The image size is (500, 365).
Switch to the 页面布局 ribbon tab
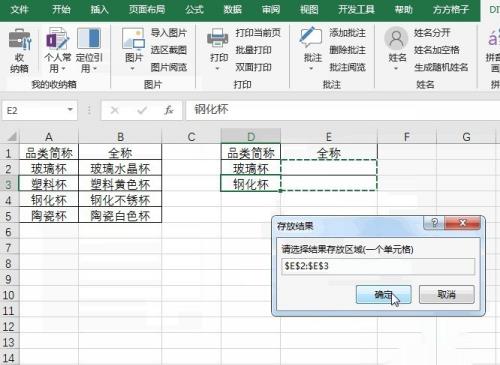(147, 9)
